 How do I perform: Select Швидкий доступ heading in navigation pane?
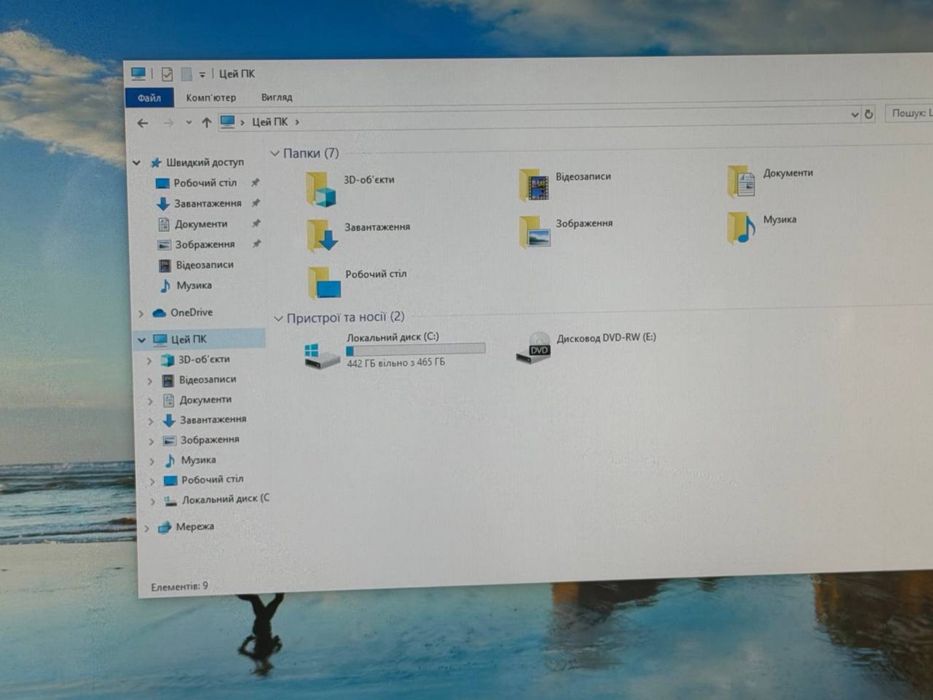197,162
